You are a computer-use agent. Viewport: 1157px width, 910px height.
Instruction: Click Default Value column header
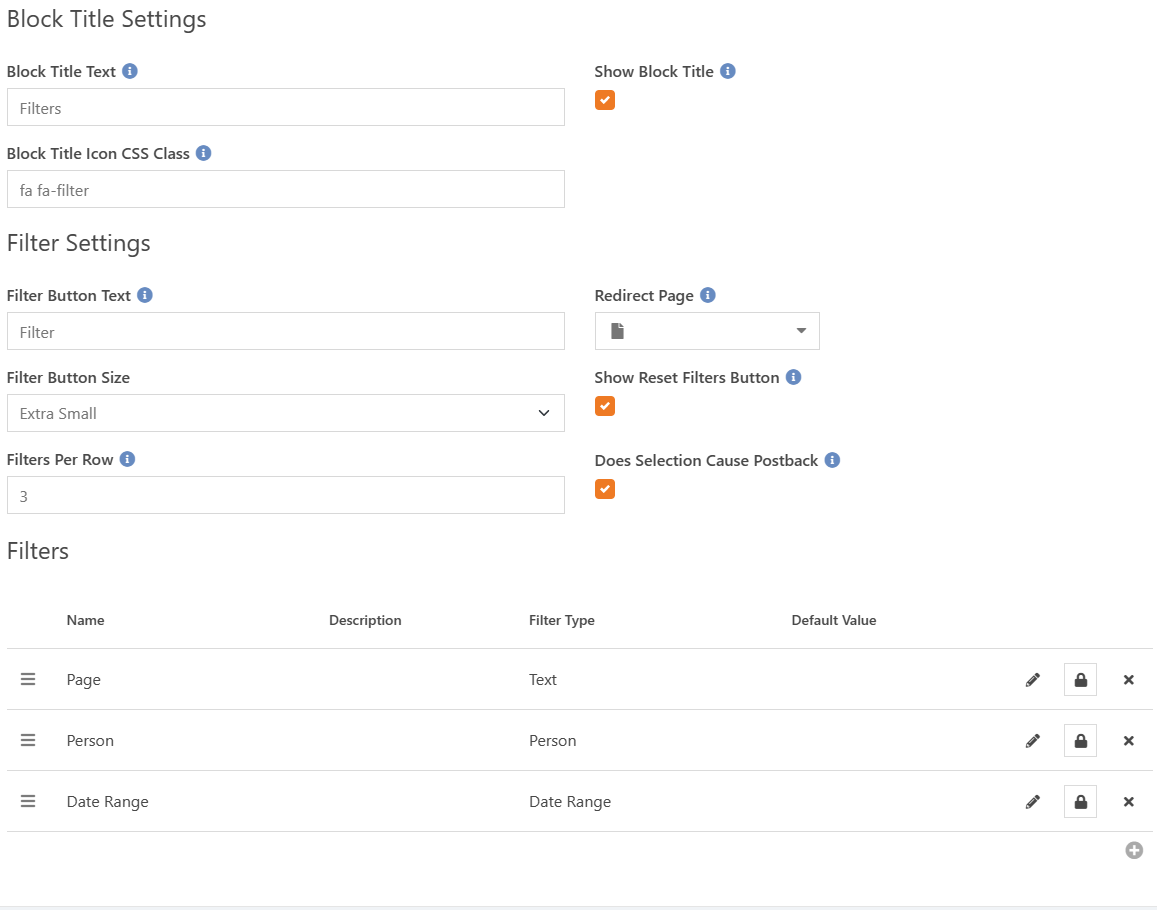(x=834, y=621)
